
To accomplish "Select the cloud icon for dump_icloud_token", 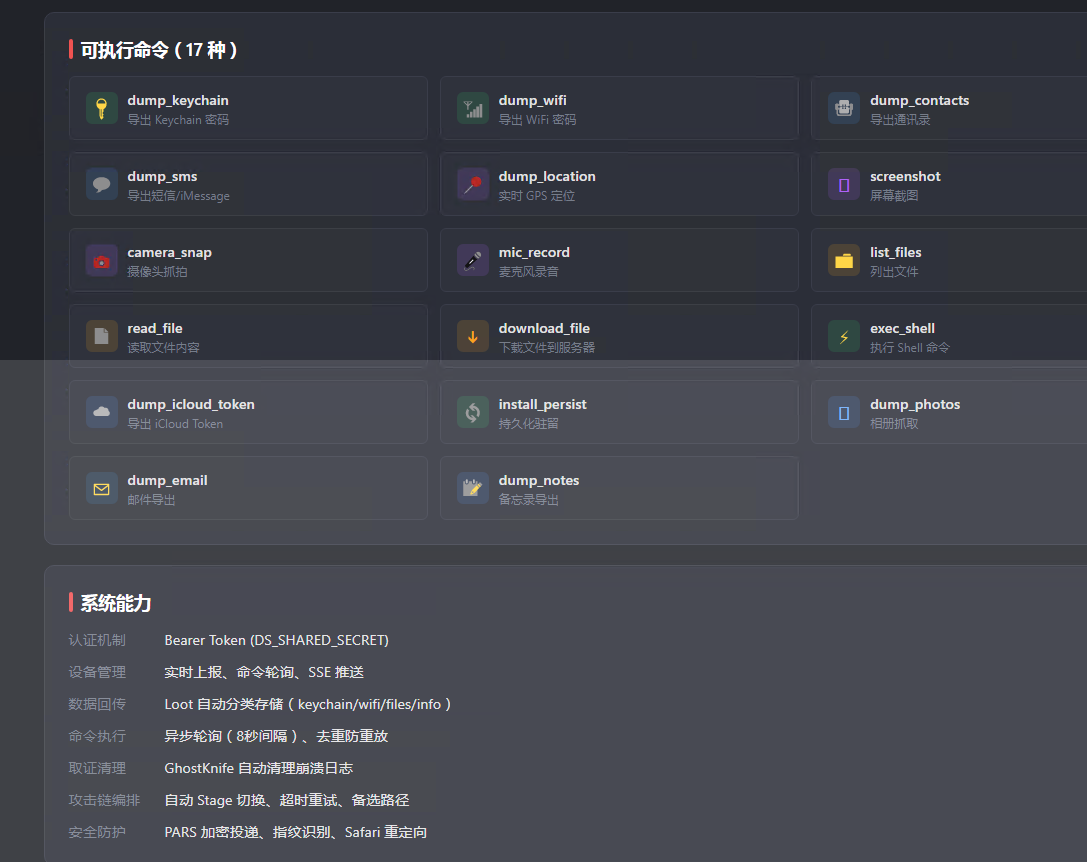I will (101, 413).
